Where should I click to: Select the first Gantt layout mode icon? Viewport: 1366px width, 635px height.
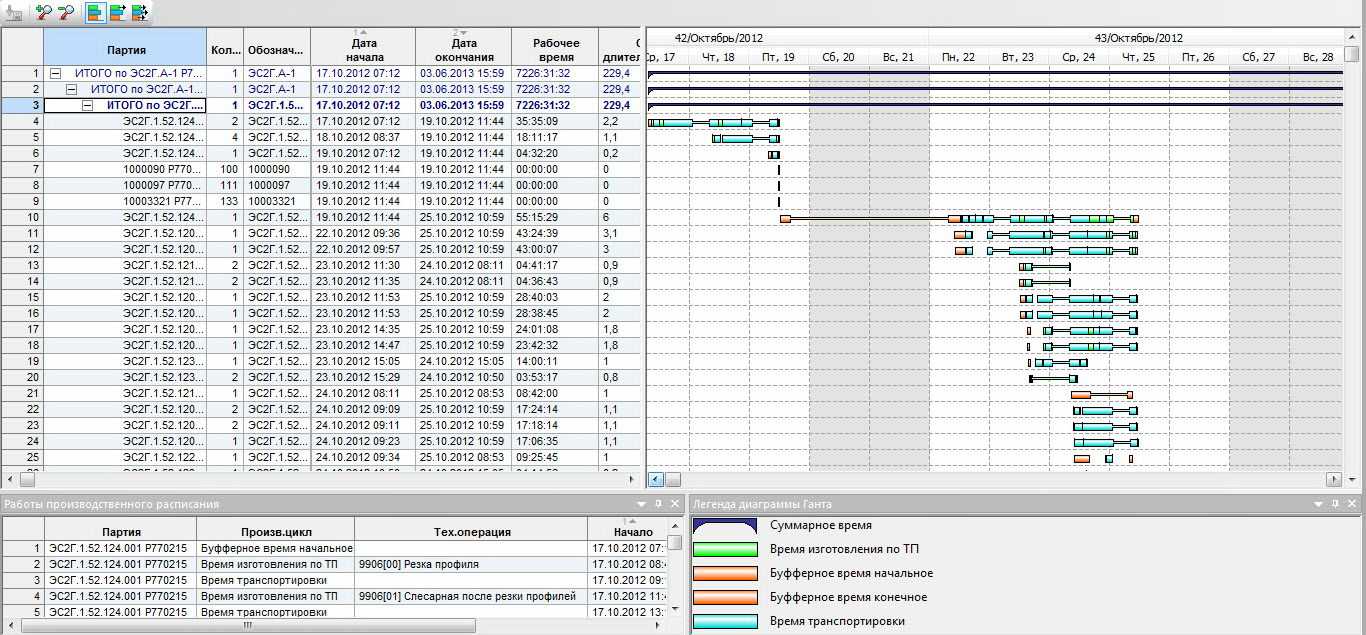[x=95, y=13]
